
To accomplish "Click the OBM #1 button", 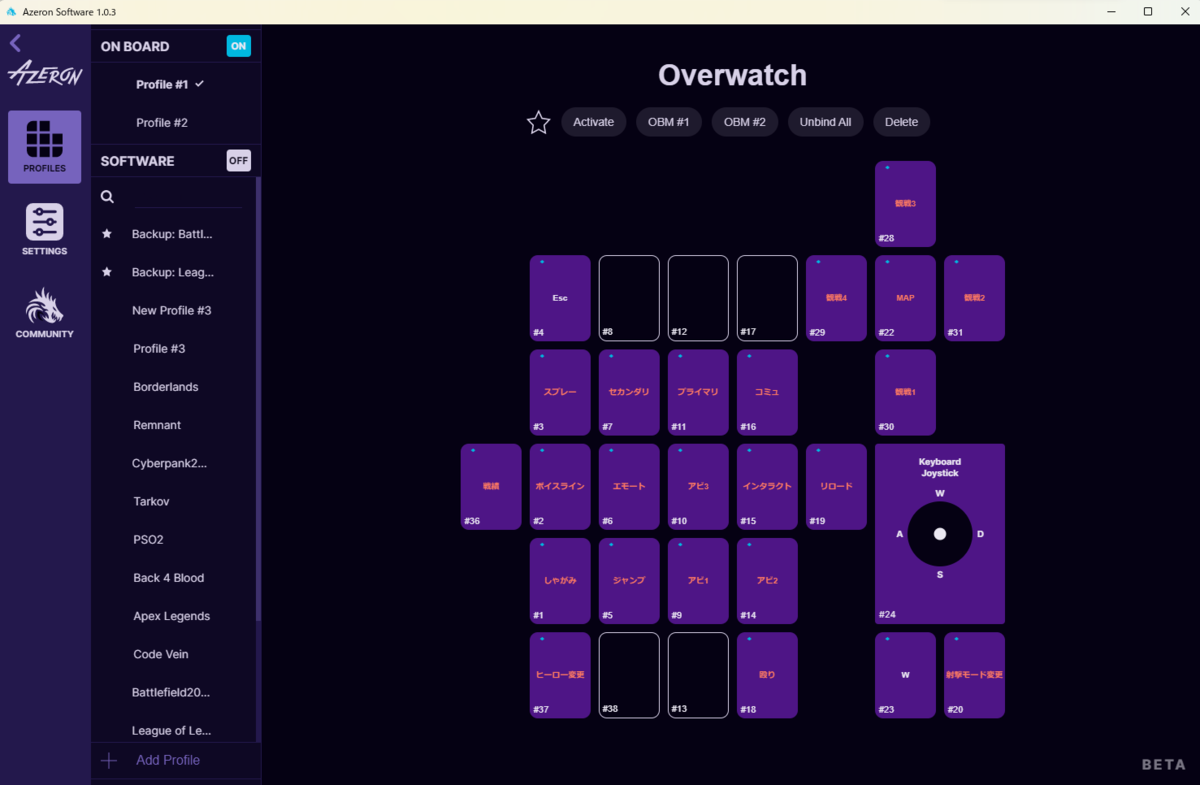I will 669,122.
